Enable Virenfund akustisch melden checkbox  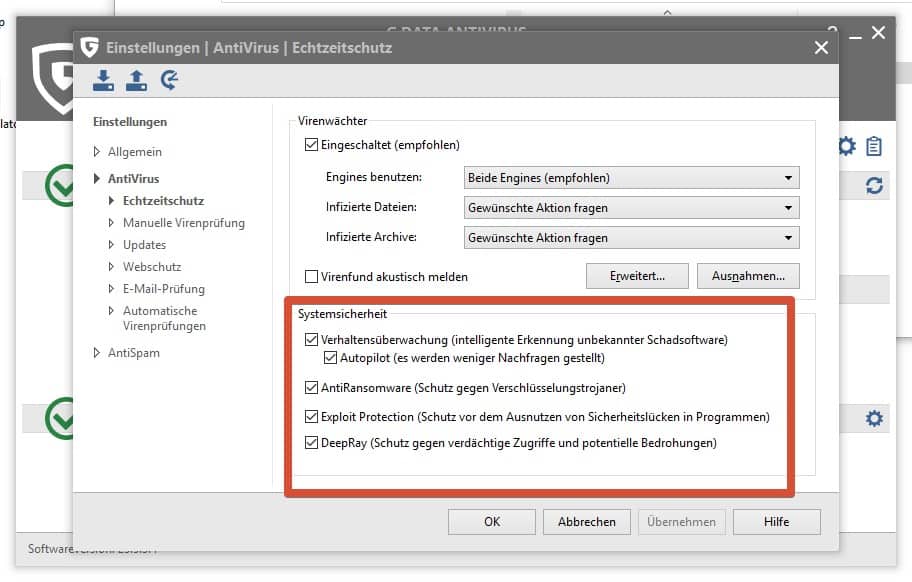[x=311, y=276]
